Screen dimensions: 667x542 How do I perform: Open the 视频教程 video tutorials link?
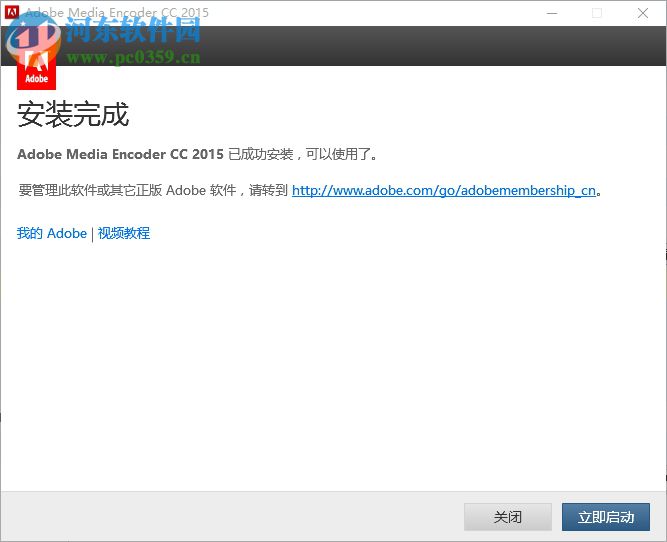tap(124, 233)
